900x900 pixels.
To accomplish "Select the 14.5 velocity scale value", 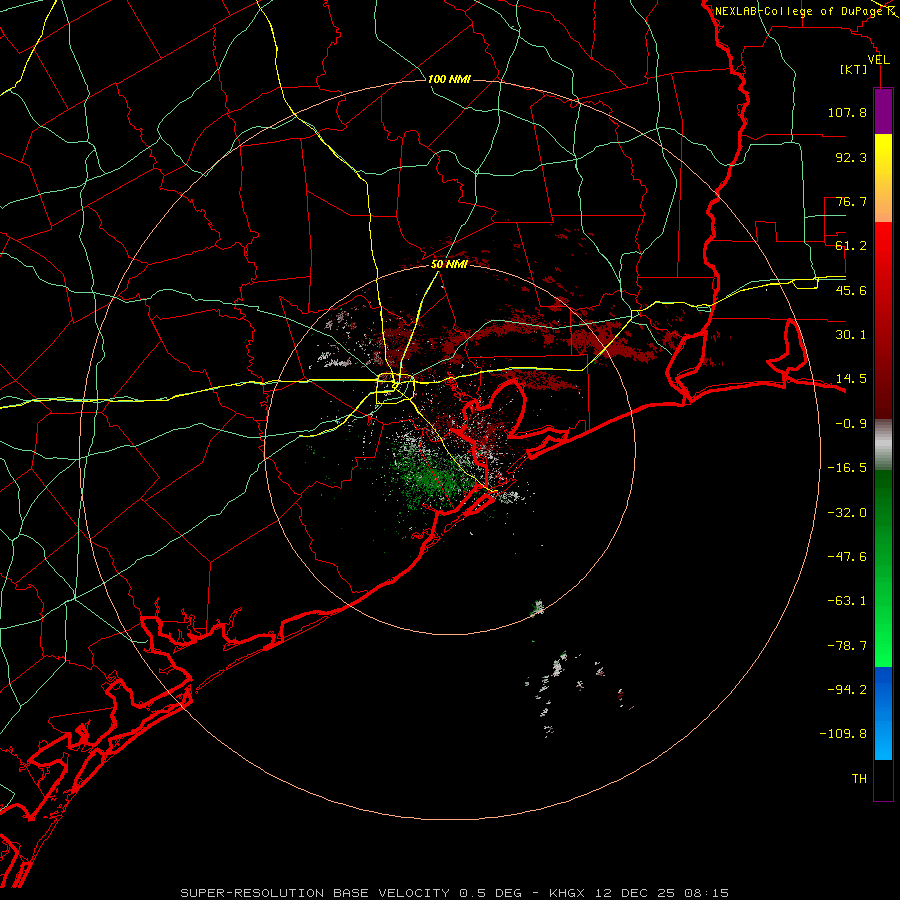I will 851,379.
